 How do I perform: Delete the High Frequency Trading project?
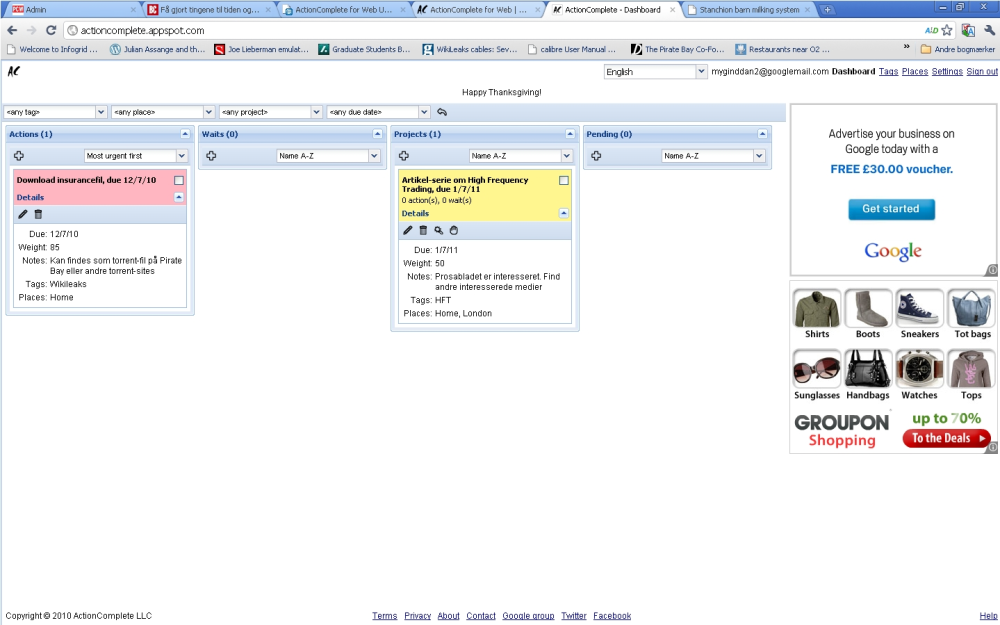point(423,230)
